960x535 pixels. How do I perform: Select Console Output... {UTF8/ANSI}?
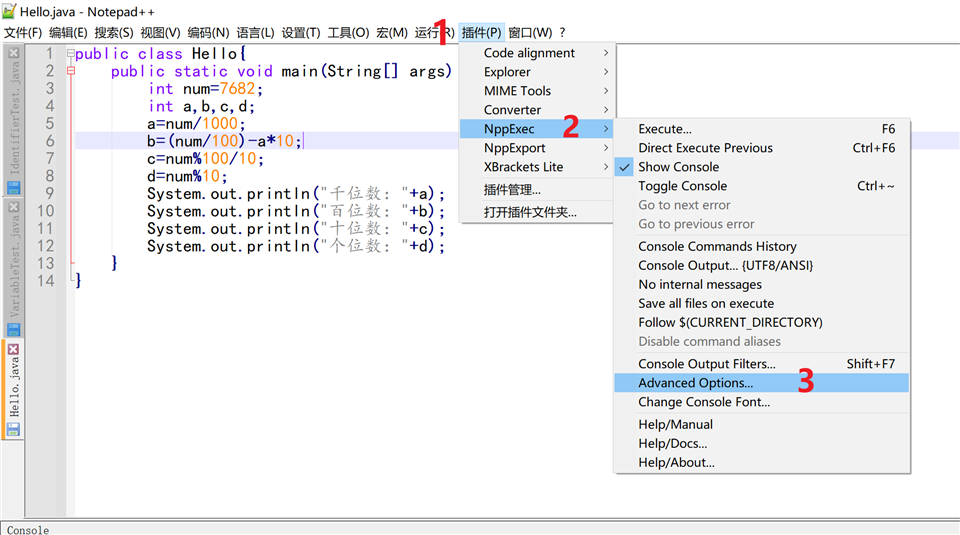point(762,266)
